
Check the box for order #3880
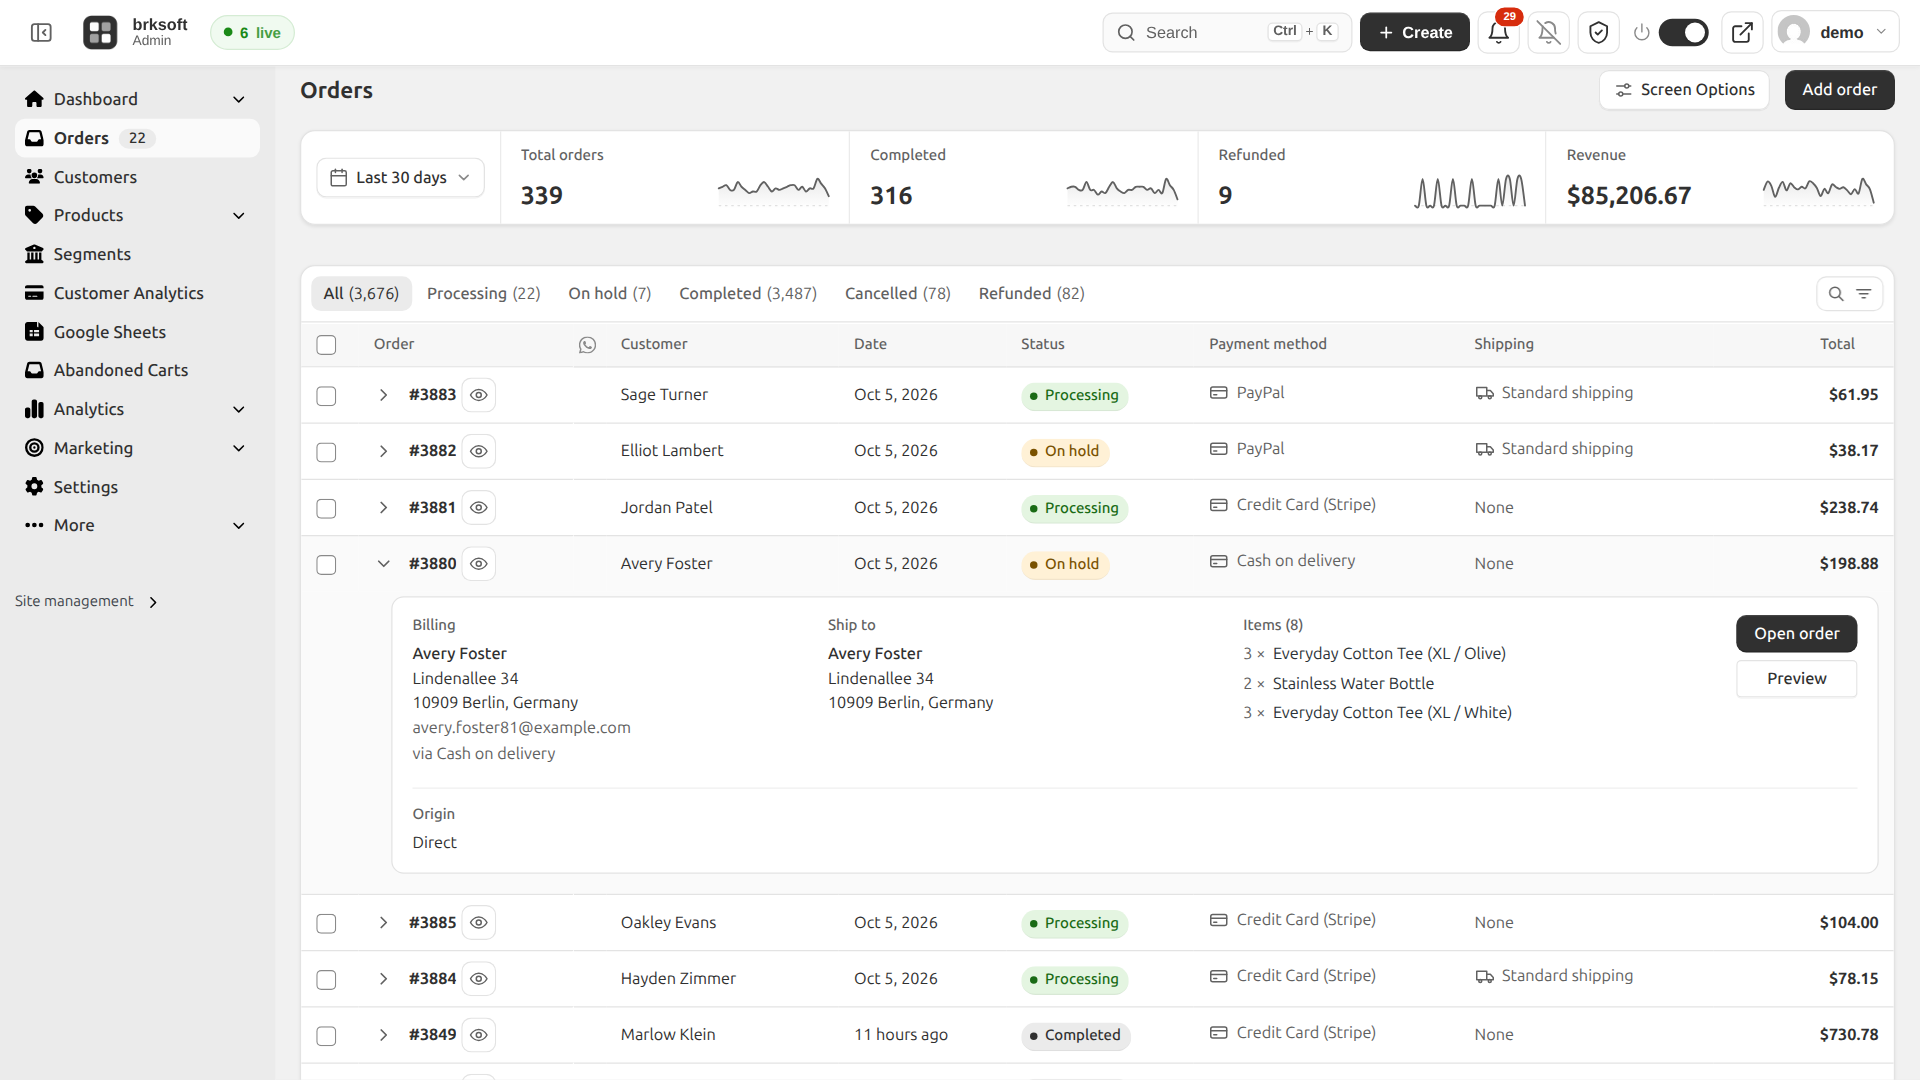pos(326,565)
